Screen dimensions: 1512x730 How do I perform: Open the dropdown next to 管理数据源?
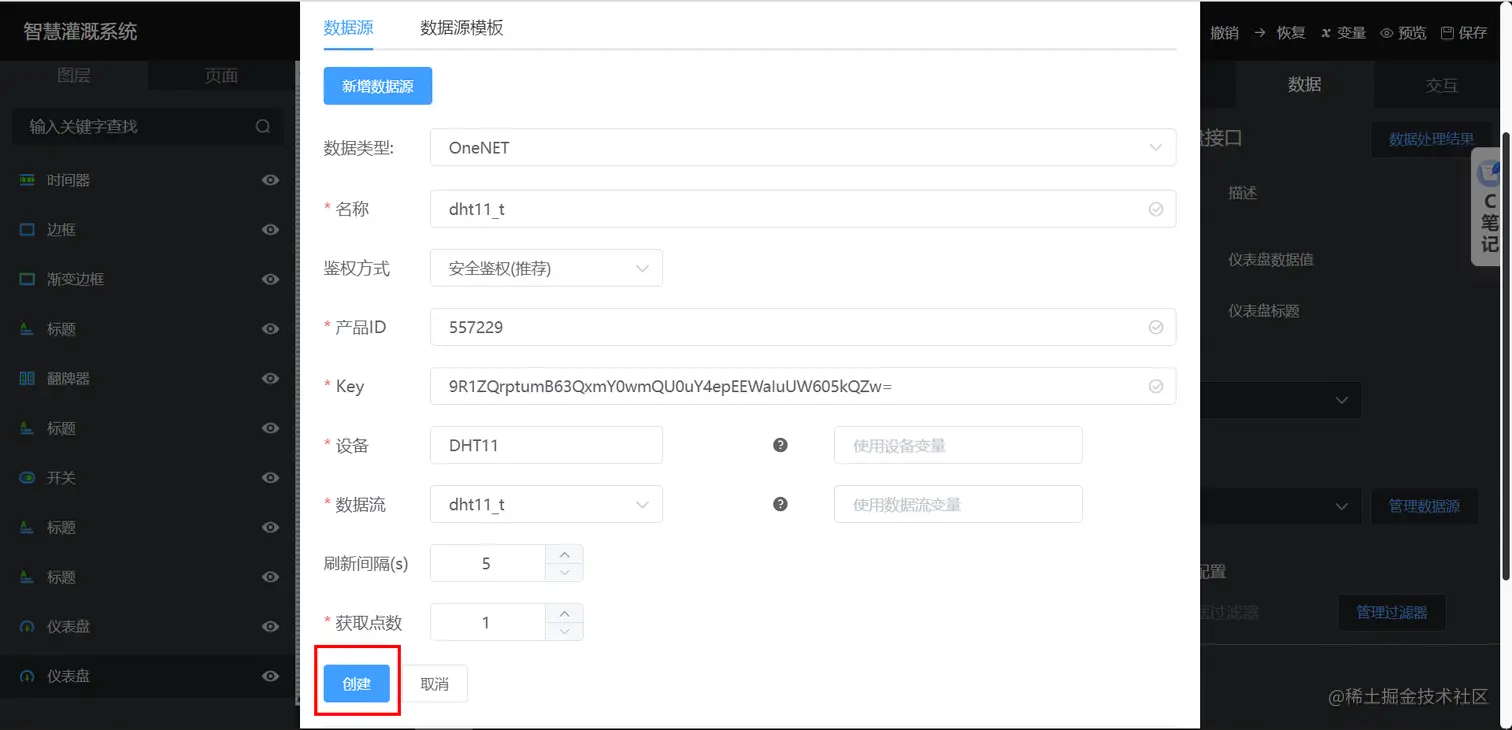pyautogui.click(x=1281, y=506)
